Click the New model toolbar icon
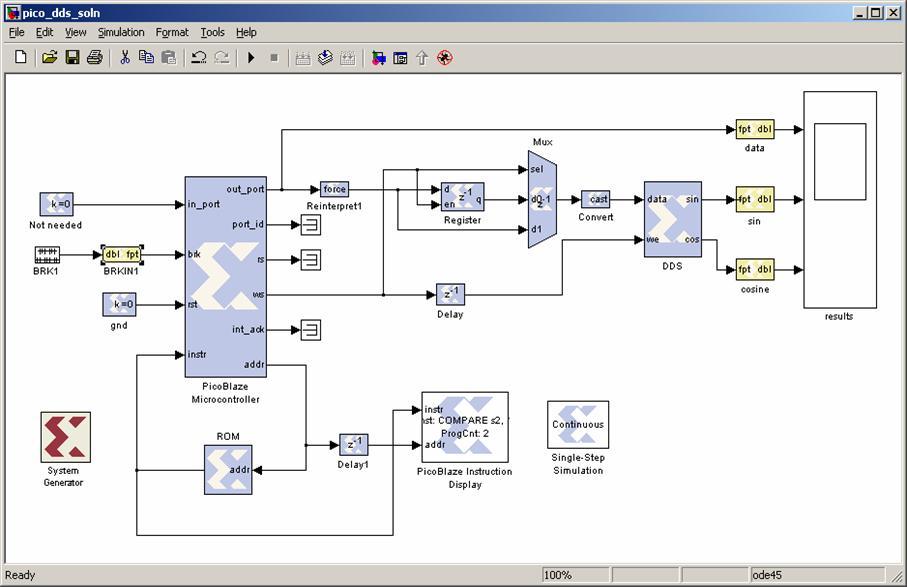Screen dimensions: 907x587 point(21,57)
